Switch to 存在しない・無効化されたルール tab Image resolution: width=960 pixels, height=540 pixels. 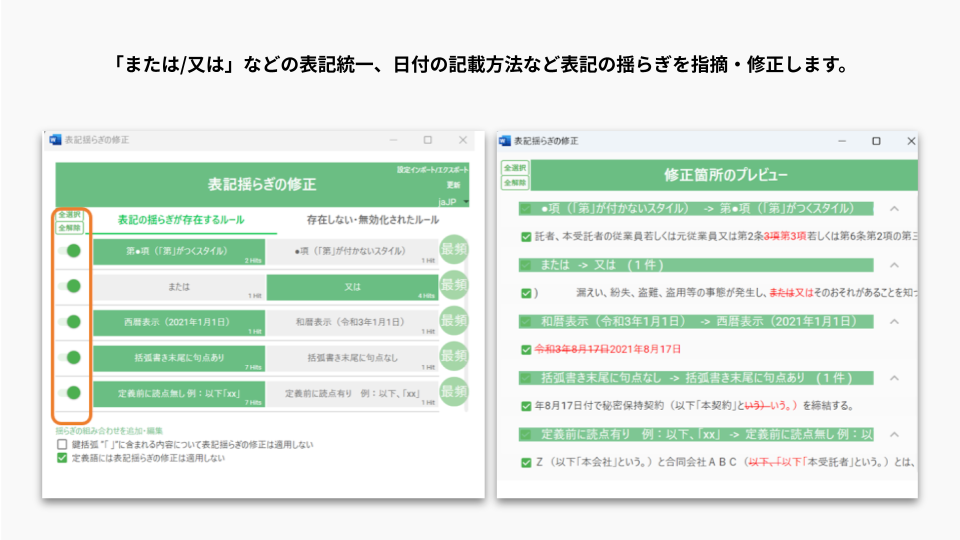coord(372,220)
